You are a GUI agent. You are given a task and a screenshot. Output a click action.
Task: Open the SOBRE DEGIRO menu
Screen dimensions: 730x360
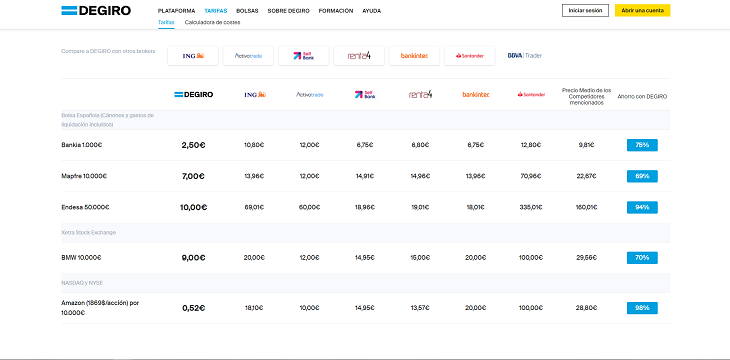pyautogui.click(x=288, y=11)
